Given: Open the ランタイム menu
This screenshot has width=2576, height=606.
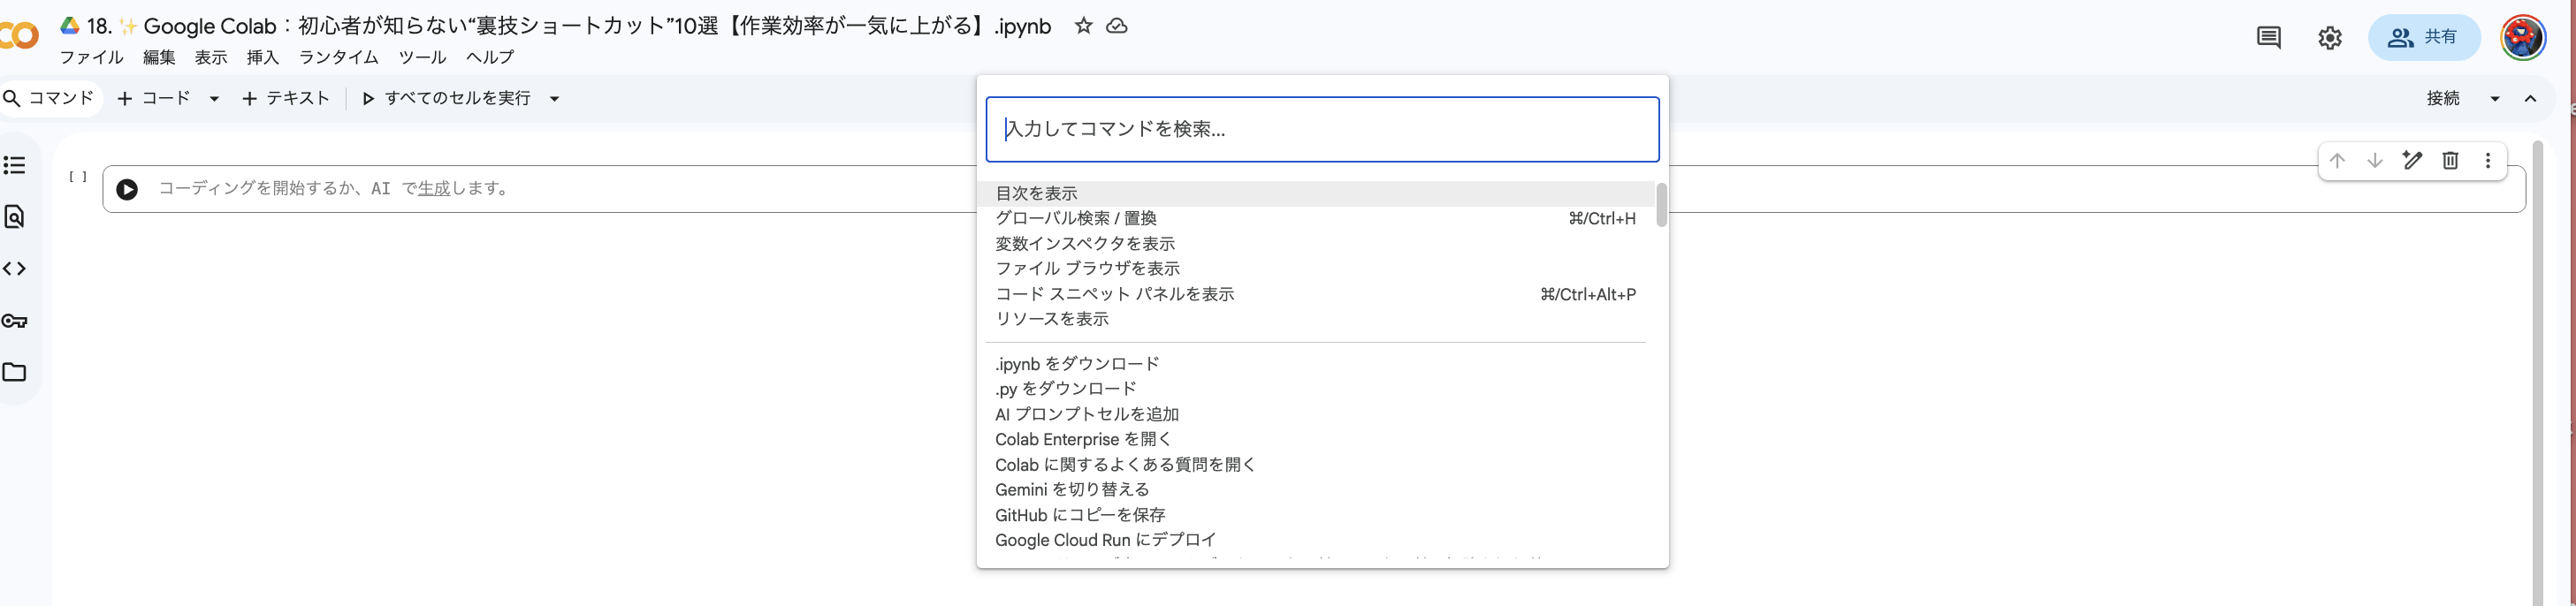Looking at the screenshot, I should pos(339,57).
